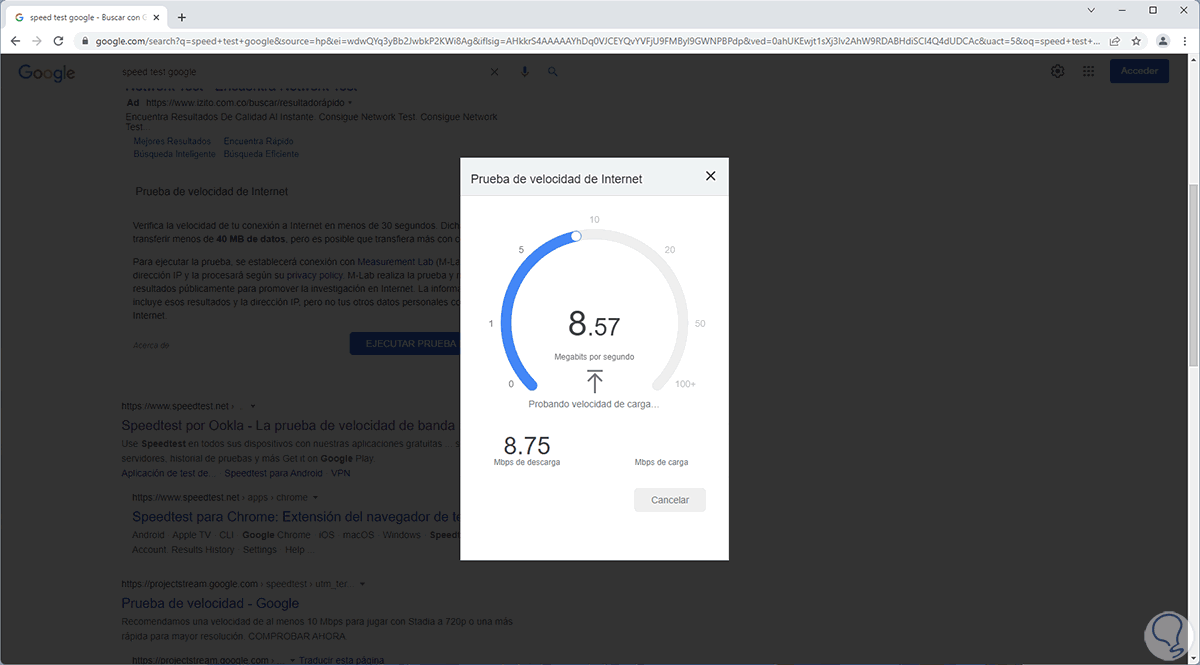The height and width of the screenshot is (665, 1200).
Task: Open the 'Speedtest para Android' sitelink
Action: coord(273,472)
